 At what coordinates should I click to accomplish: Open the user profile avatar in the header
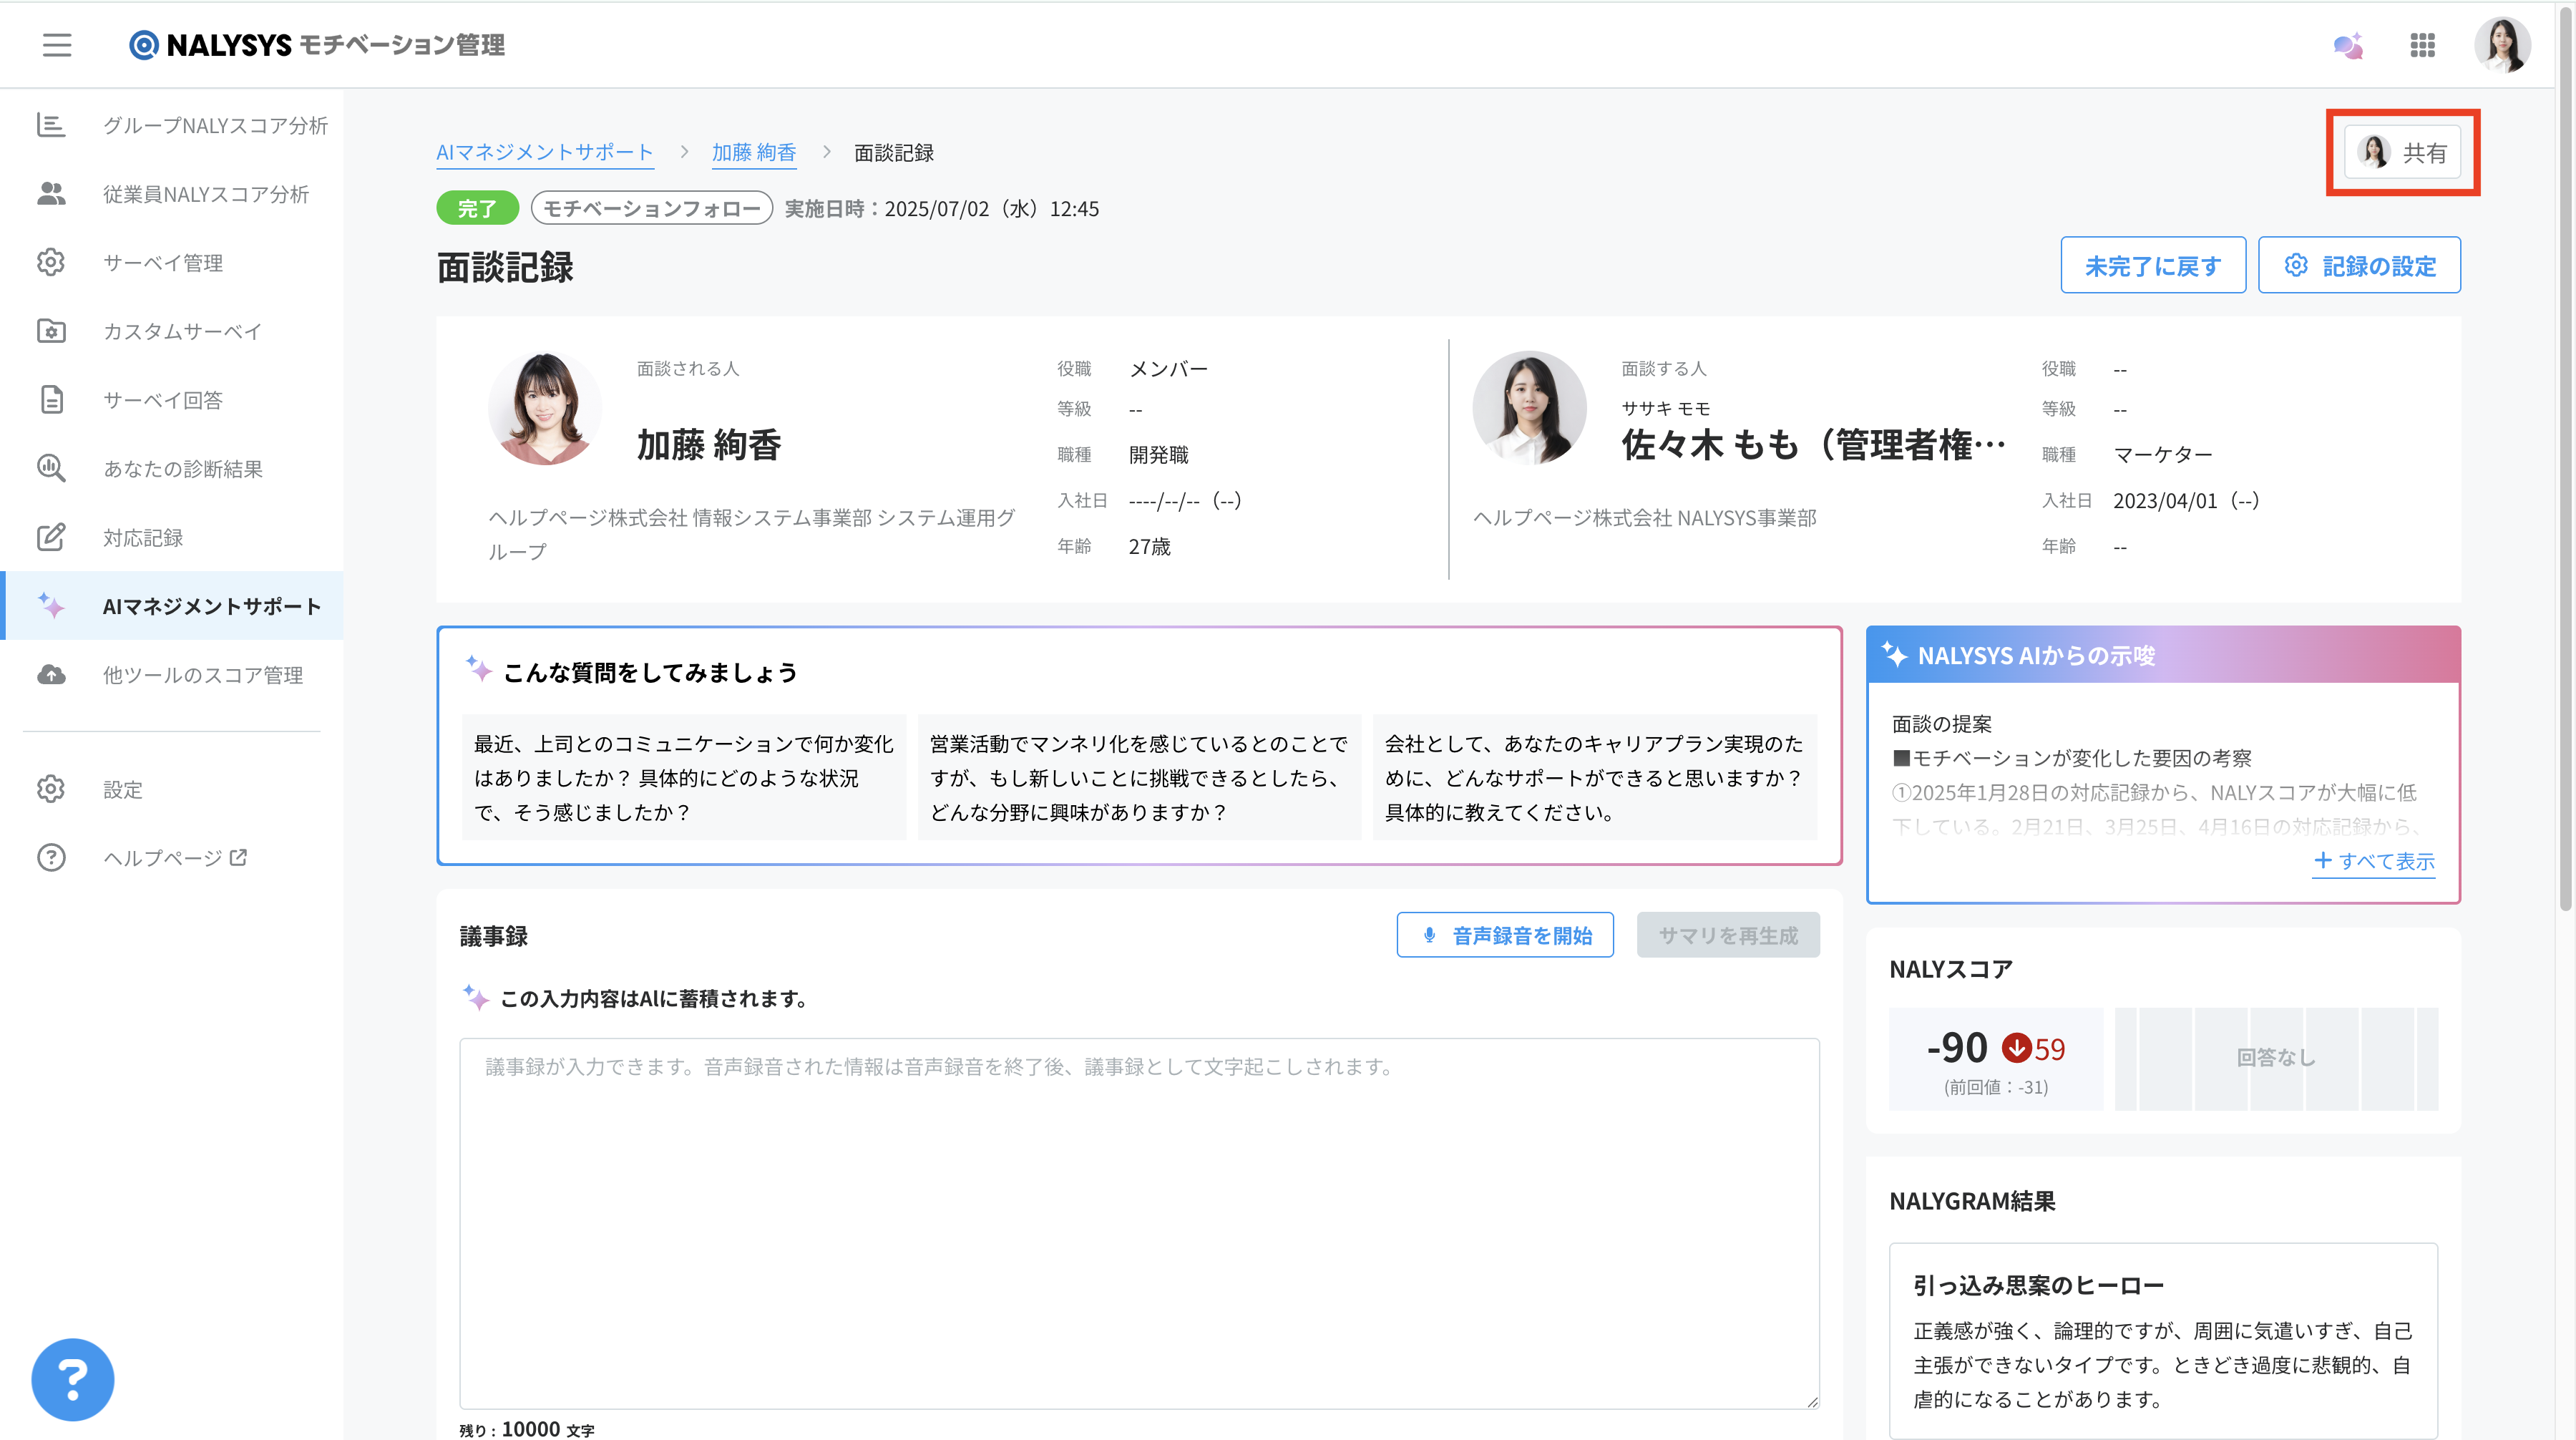click(x=2502, y=45)
